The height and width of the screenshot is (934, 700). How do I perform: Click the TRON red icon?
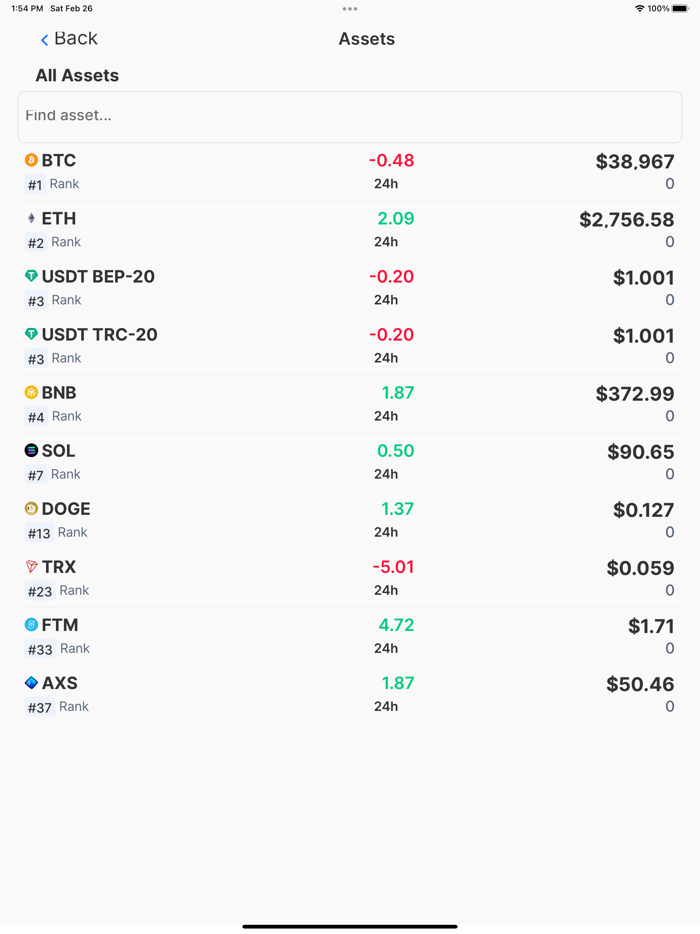(29, 567)
